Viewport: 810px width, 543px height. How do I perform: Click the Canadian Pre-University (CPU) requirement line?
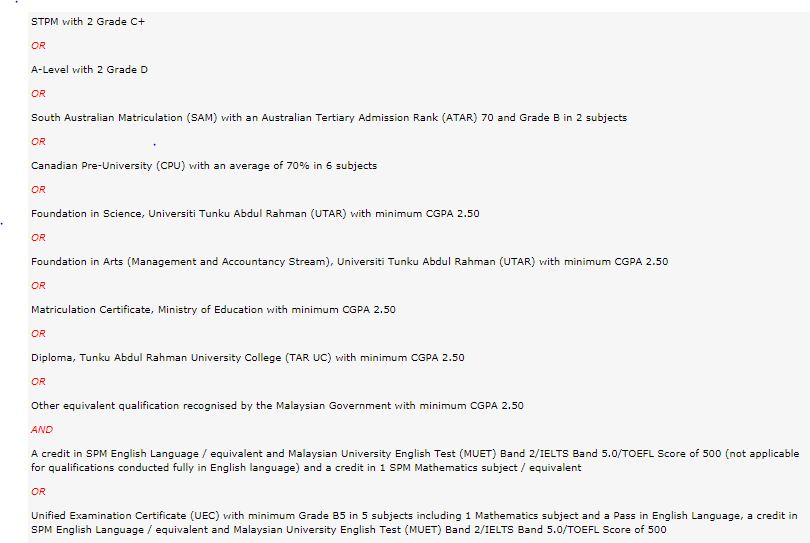coord(204,166)
